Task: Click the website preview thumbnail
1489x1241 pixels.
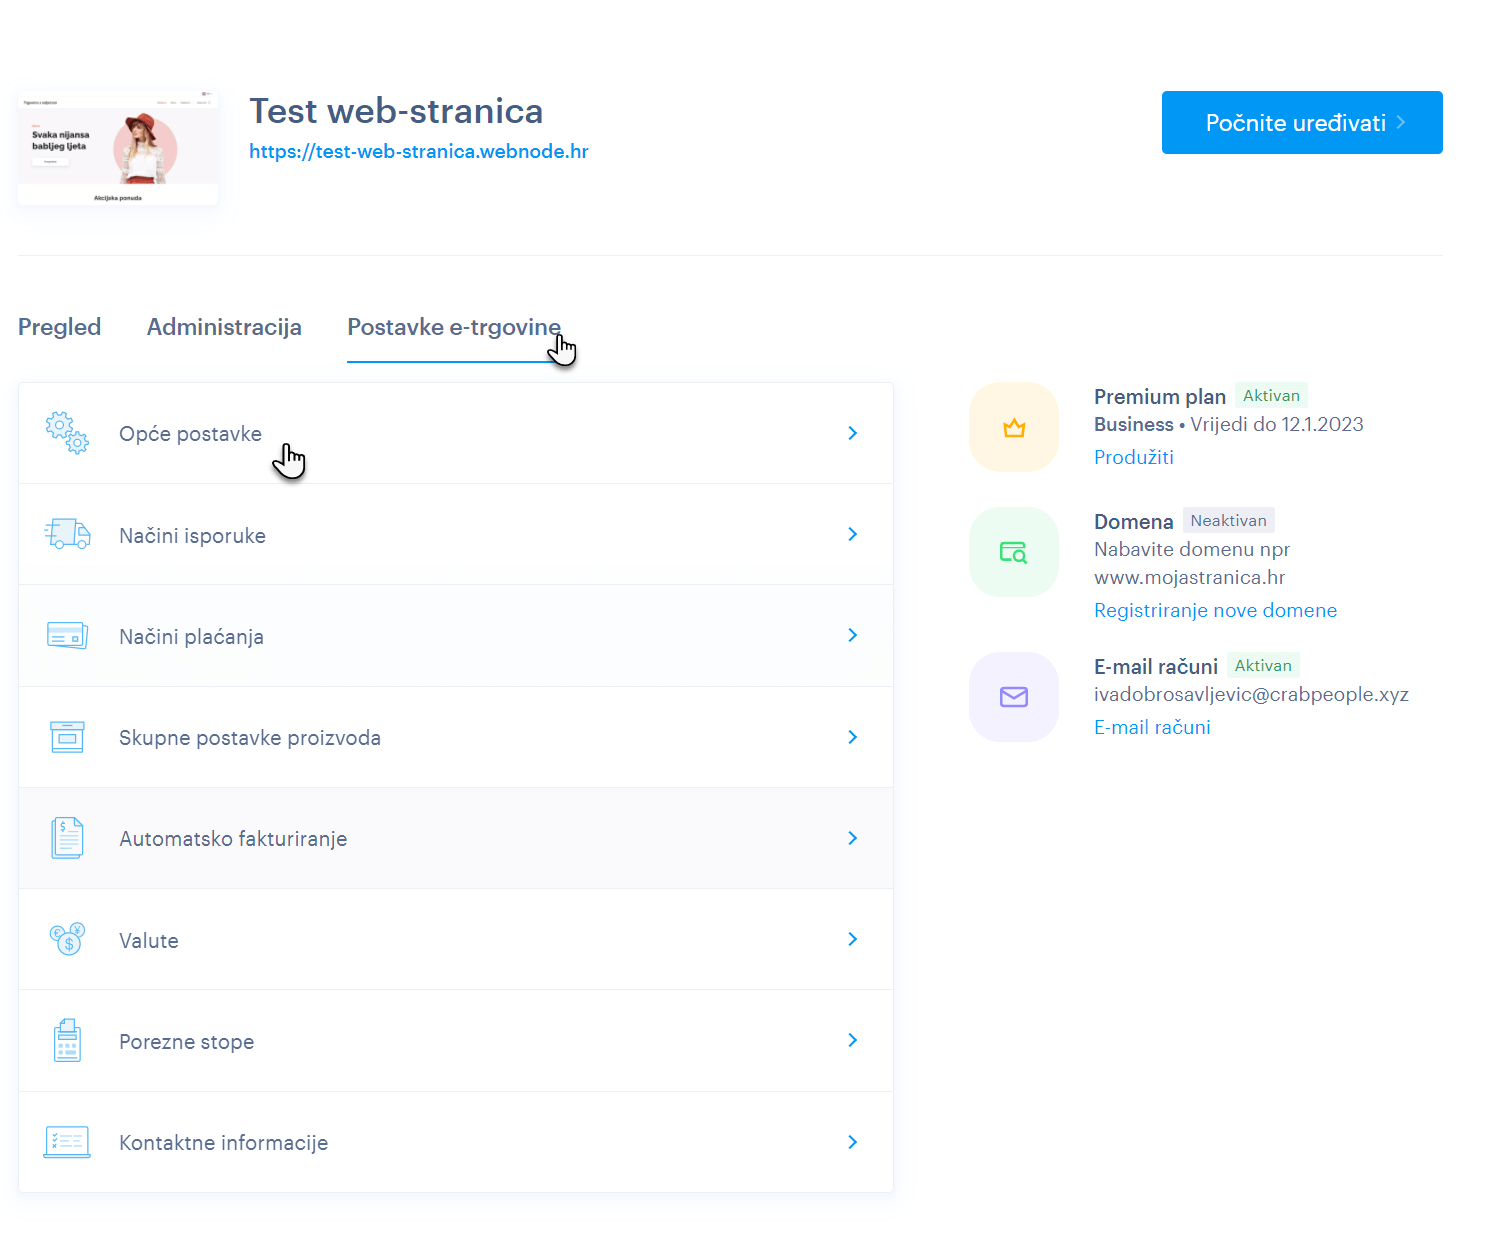Action: (x=118, y=148)
